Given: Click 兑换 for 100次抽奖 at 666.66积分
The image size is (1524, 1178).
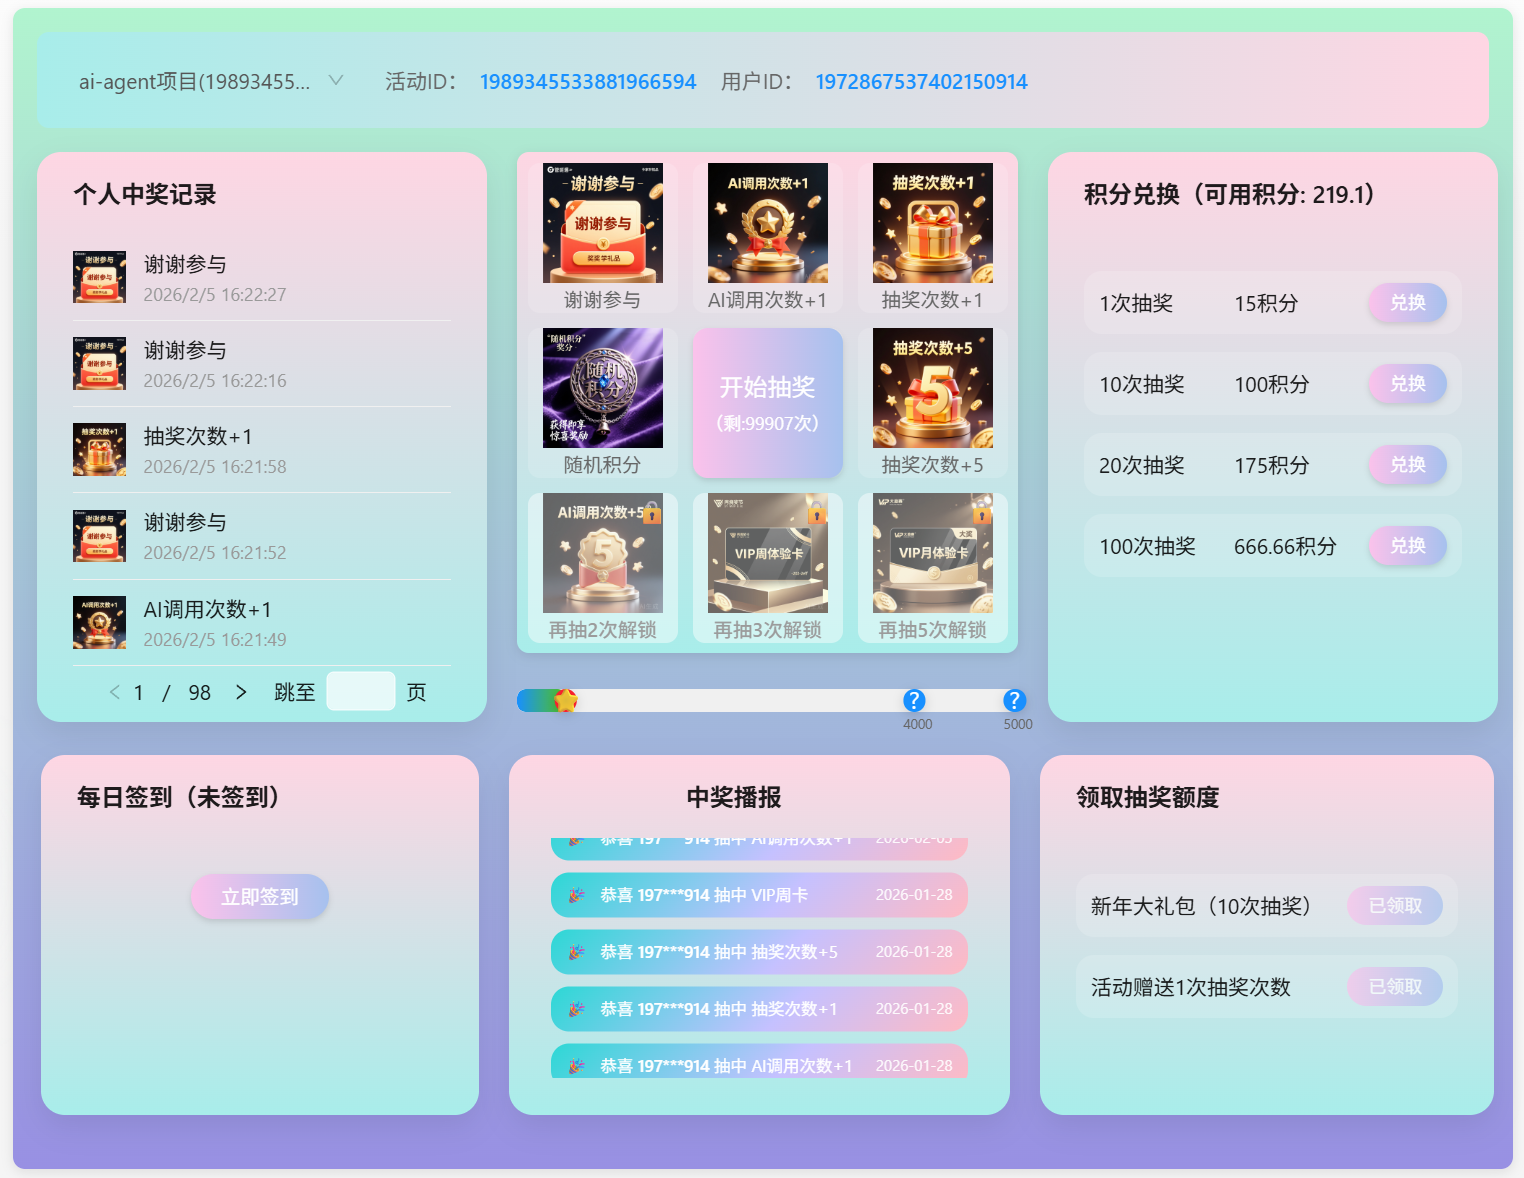Looking at the screenshot, I should tap(1407, 546).
